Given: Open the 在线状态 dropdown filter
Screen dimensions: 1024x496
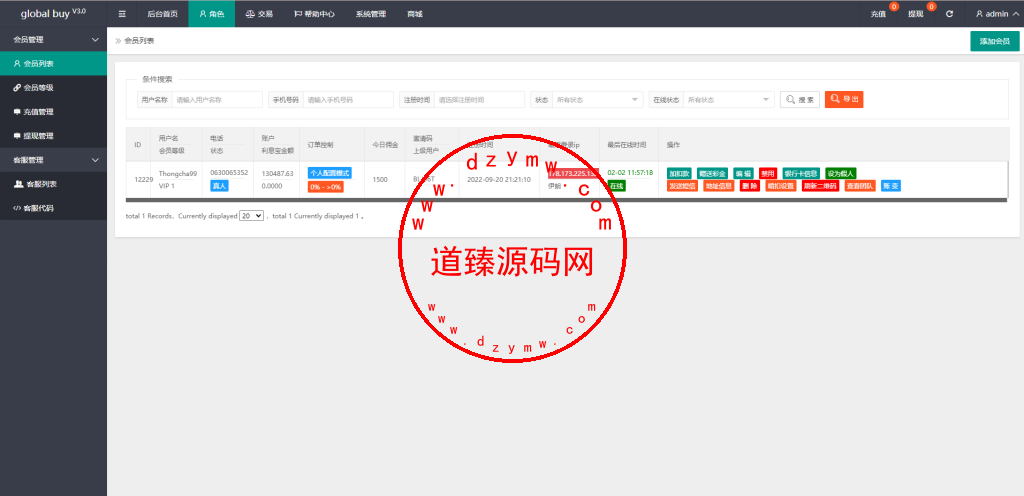Looking at the screenshot, I should pos(729,100).
